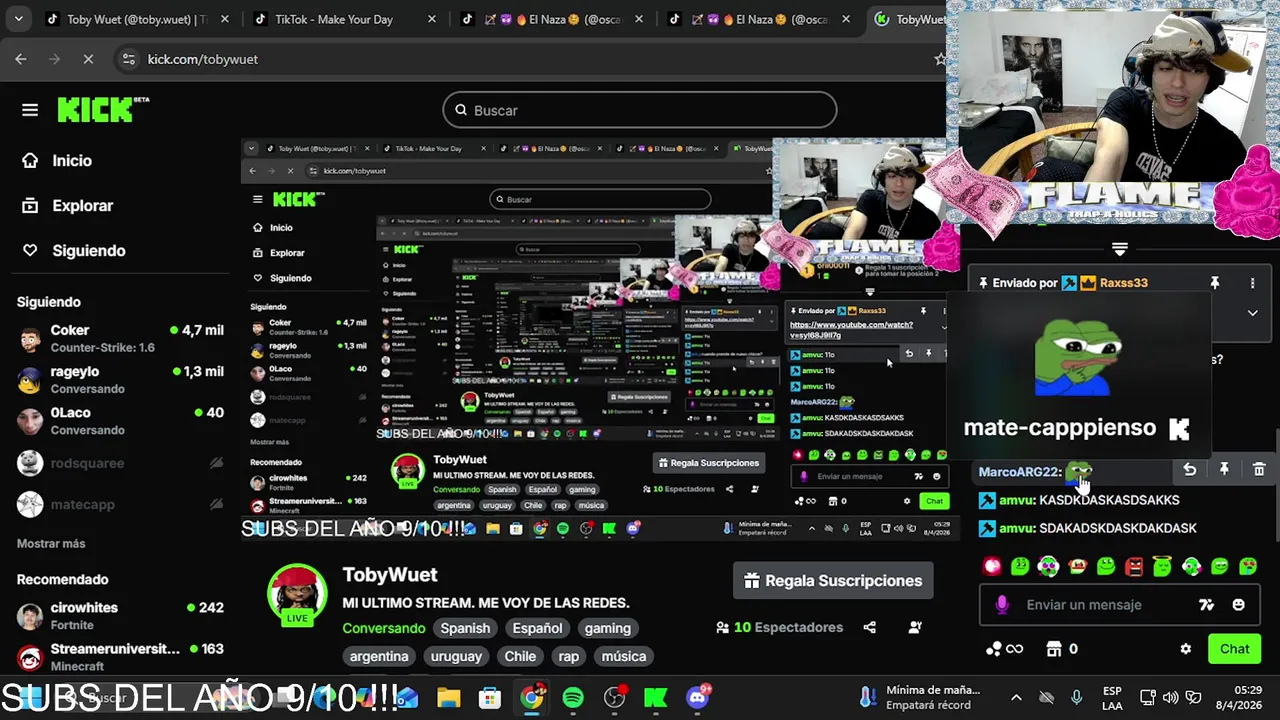Click the follow user icon beside share
This screenshot has height=720, width=1280.
pos(915,627)
